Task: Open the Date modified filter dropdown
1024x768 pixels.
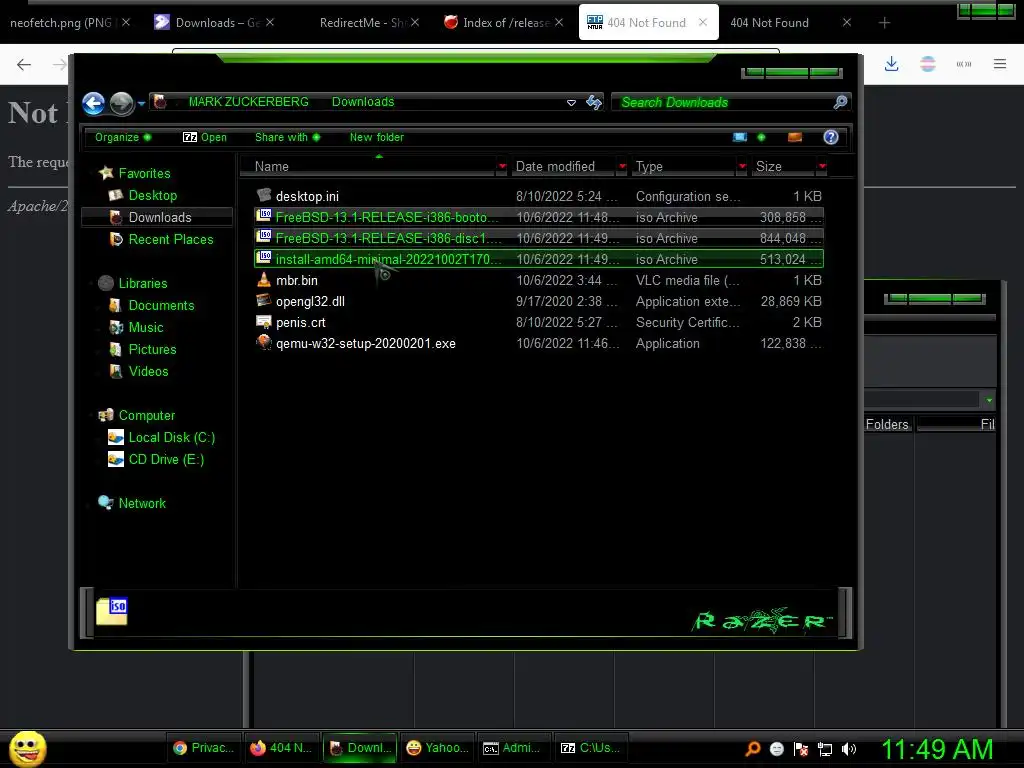Action: pyautogui.click(x=622, y=167)
